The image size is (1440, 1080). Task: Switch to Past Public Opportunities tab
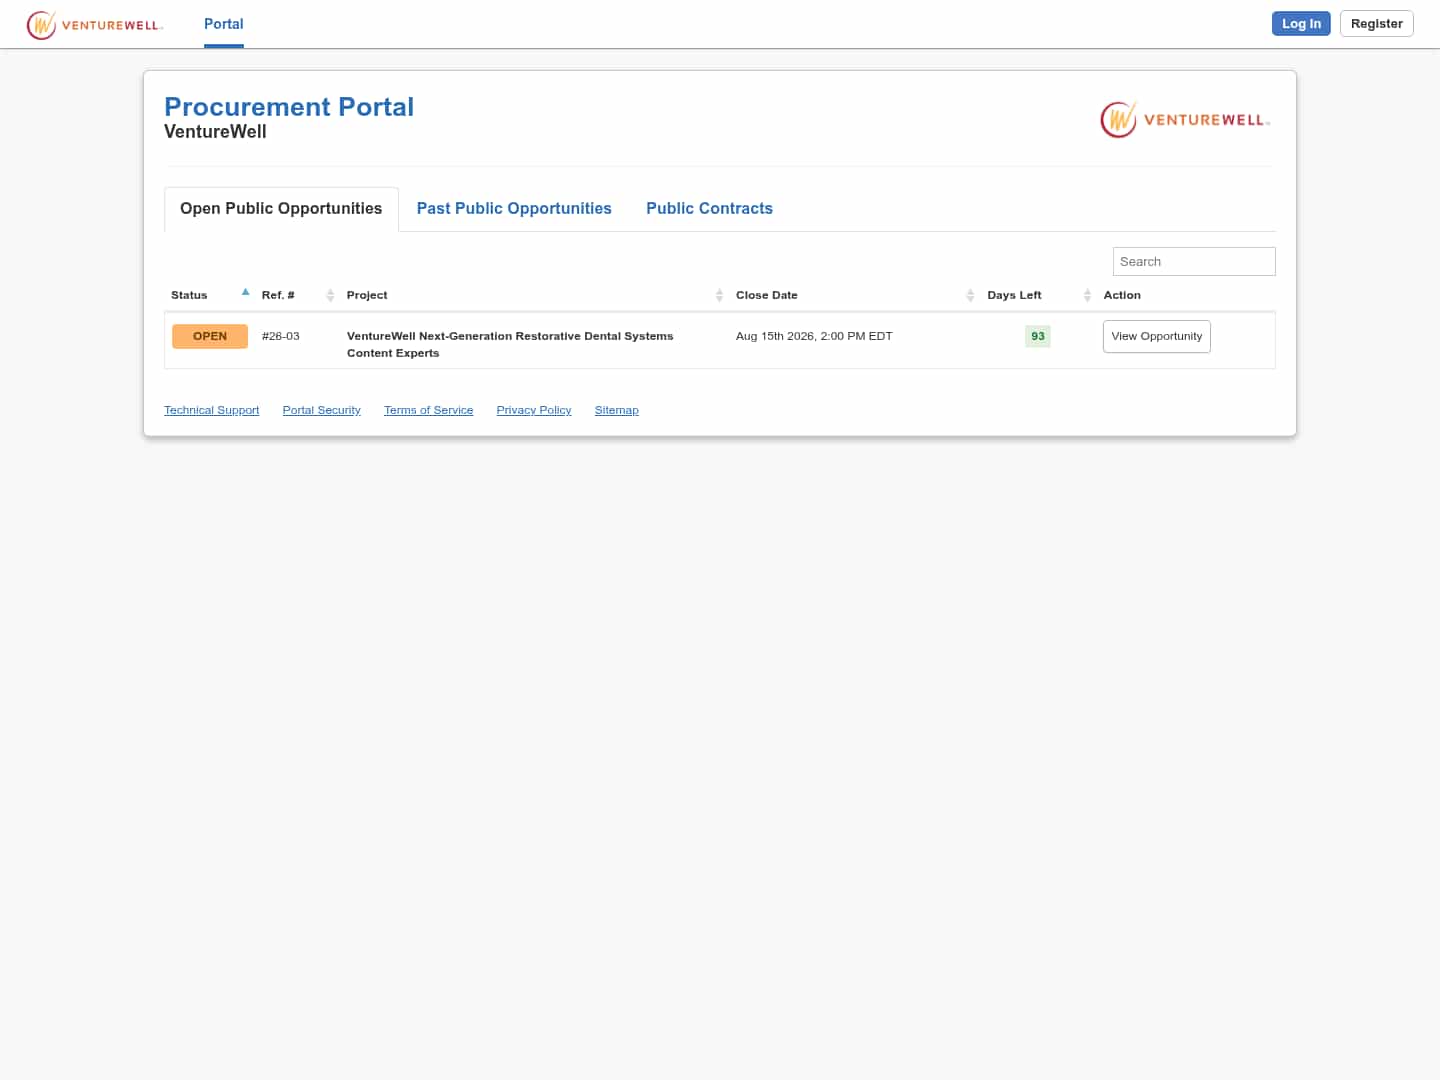click(x=514, y=209)
